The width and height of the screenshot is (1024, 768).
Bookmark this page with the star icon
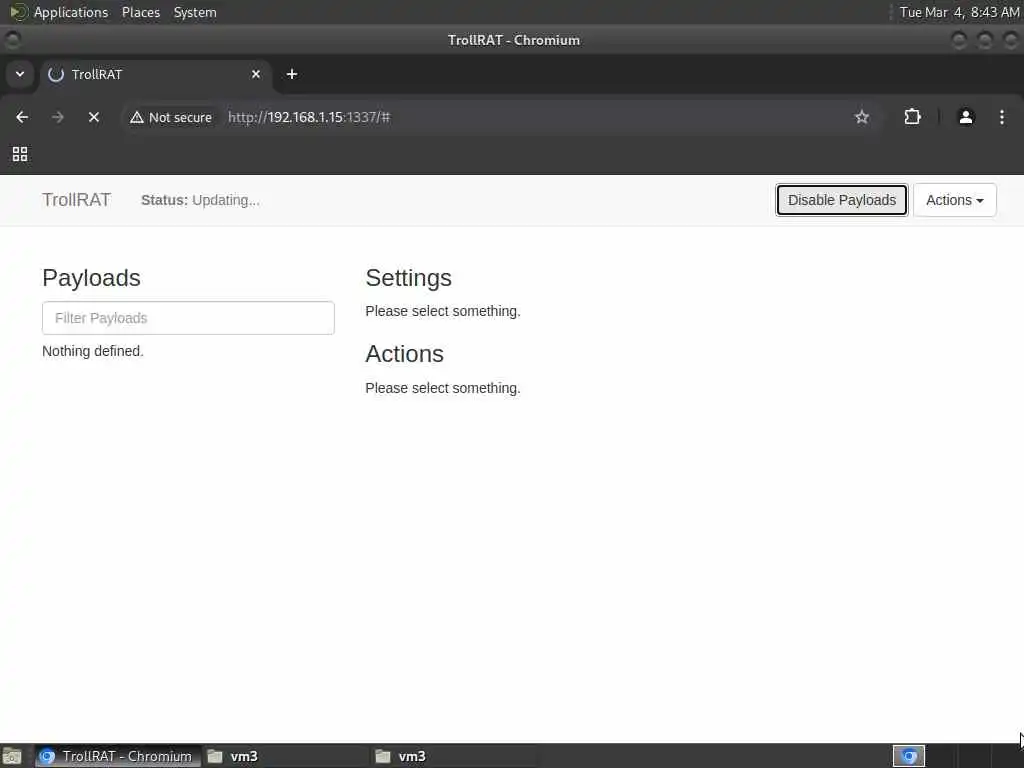[x=861, y=117]
